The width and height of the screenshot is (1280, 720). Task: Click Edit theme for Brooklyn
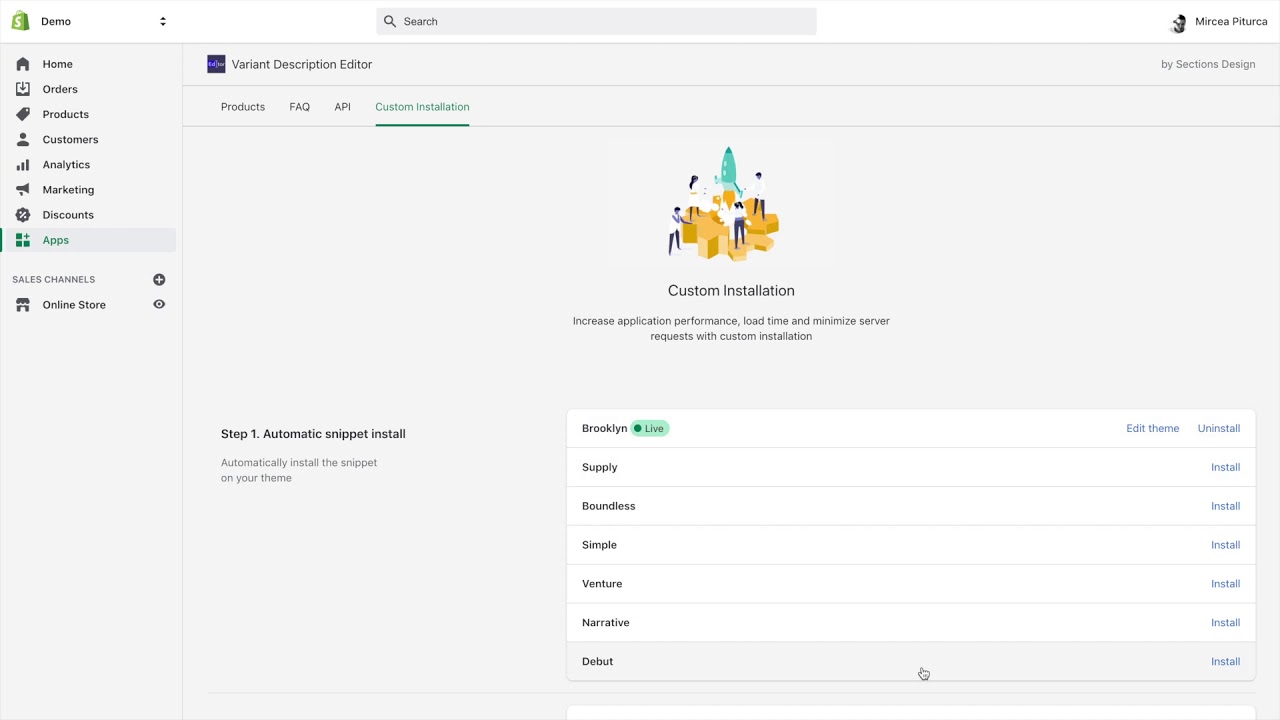(x=1152, y=428)
